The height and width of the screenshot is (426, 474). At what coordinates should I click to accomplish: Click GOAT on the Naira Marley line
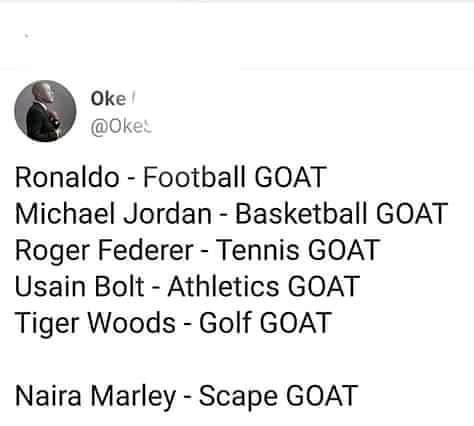322,396
